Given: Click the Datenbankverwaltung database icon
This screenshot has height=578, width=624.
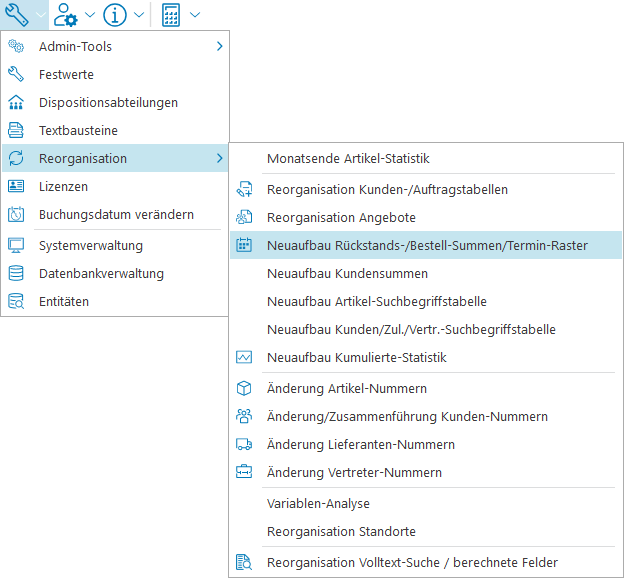Looking at the screenshot, I should click(16, 273).
